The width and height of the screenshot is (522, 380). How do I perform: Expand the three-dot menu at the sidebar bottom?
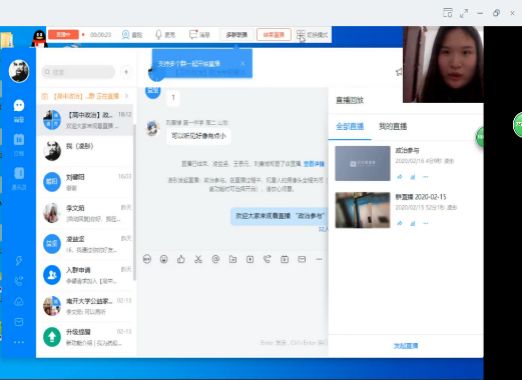tap(19, 342)
